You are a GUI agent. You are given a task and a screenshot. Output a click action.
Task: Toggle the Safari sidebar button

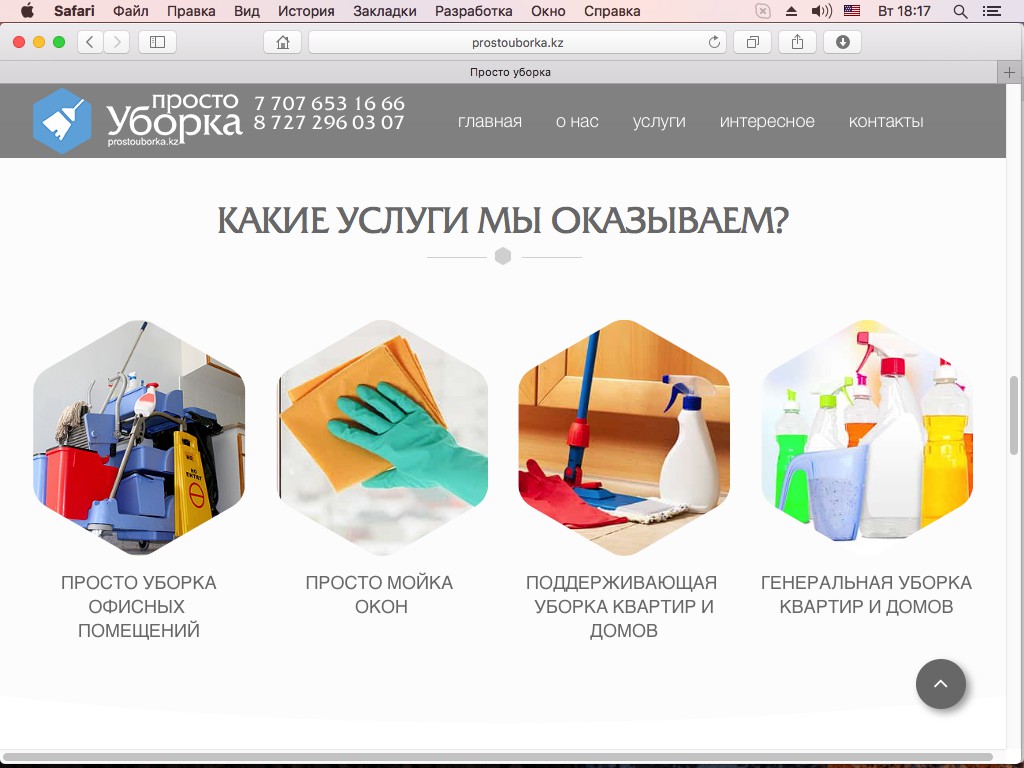(x=157, y=42)
